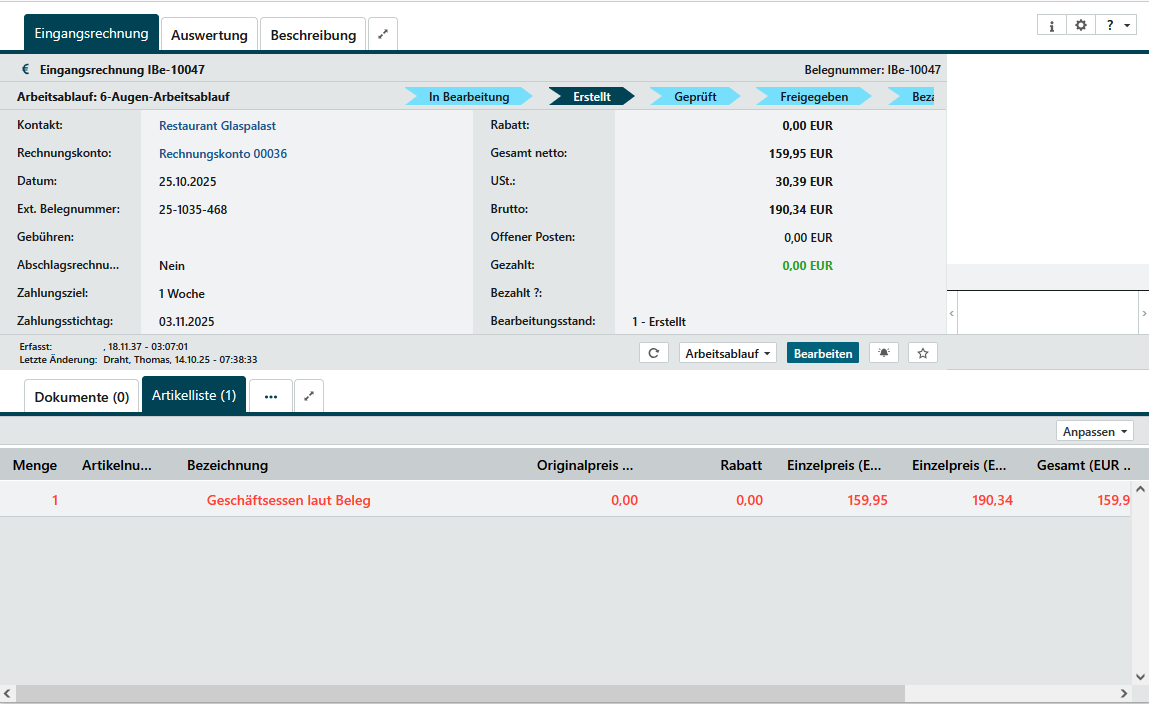Click the alarm bell reminder icon

click(884, 353)
